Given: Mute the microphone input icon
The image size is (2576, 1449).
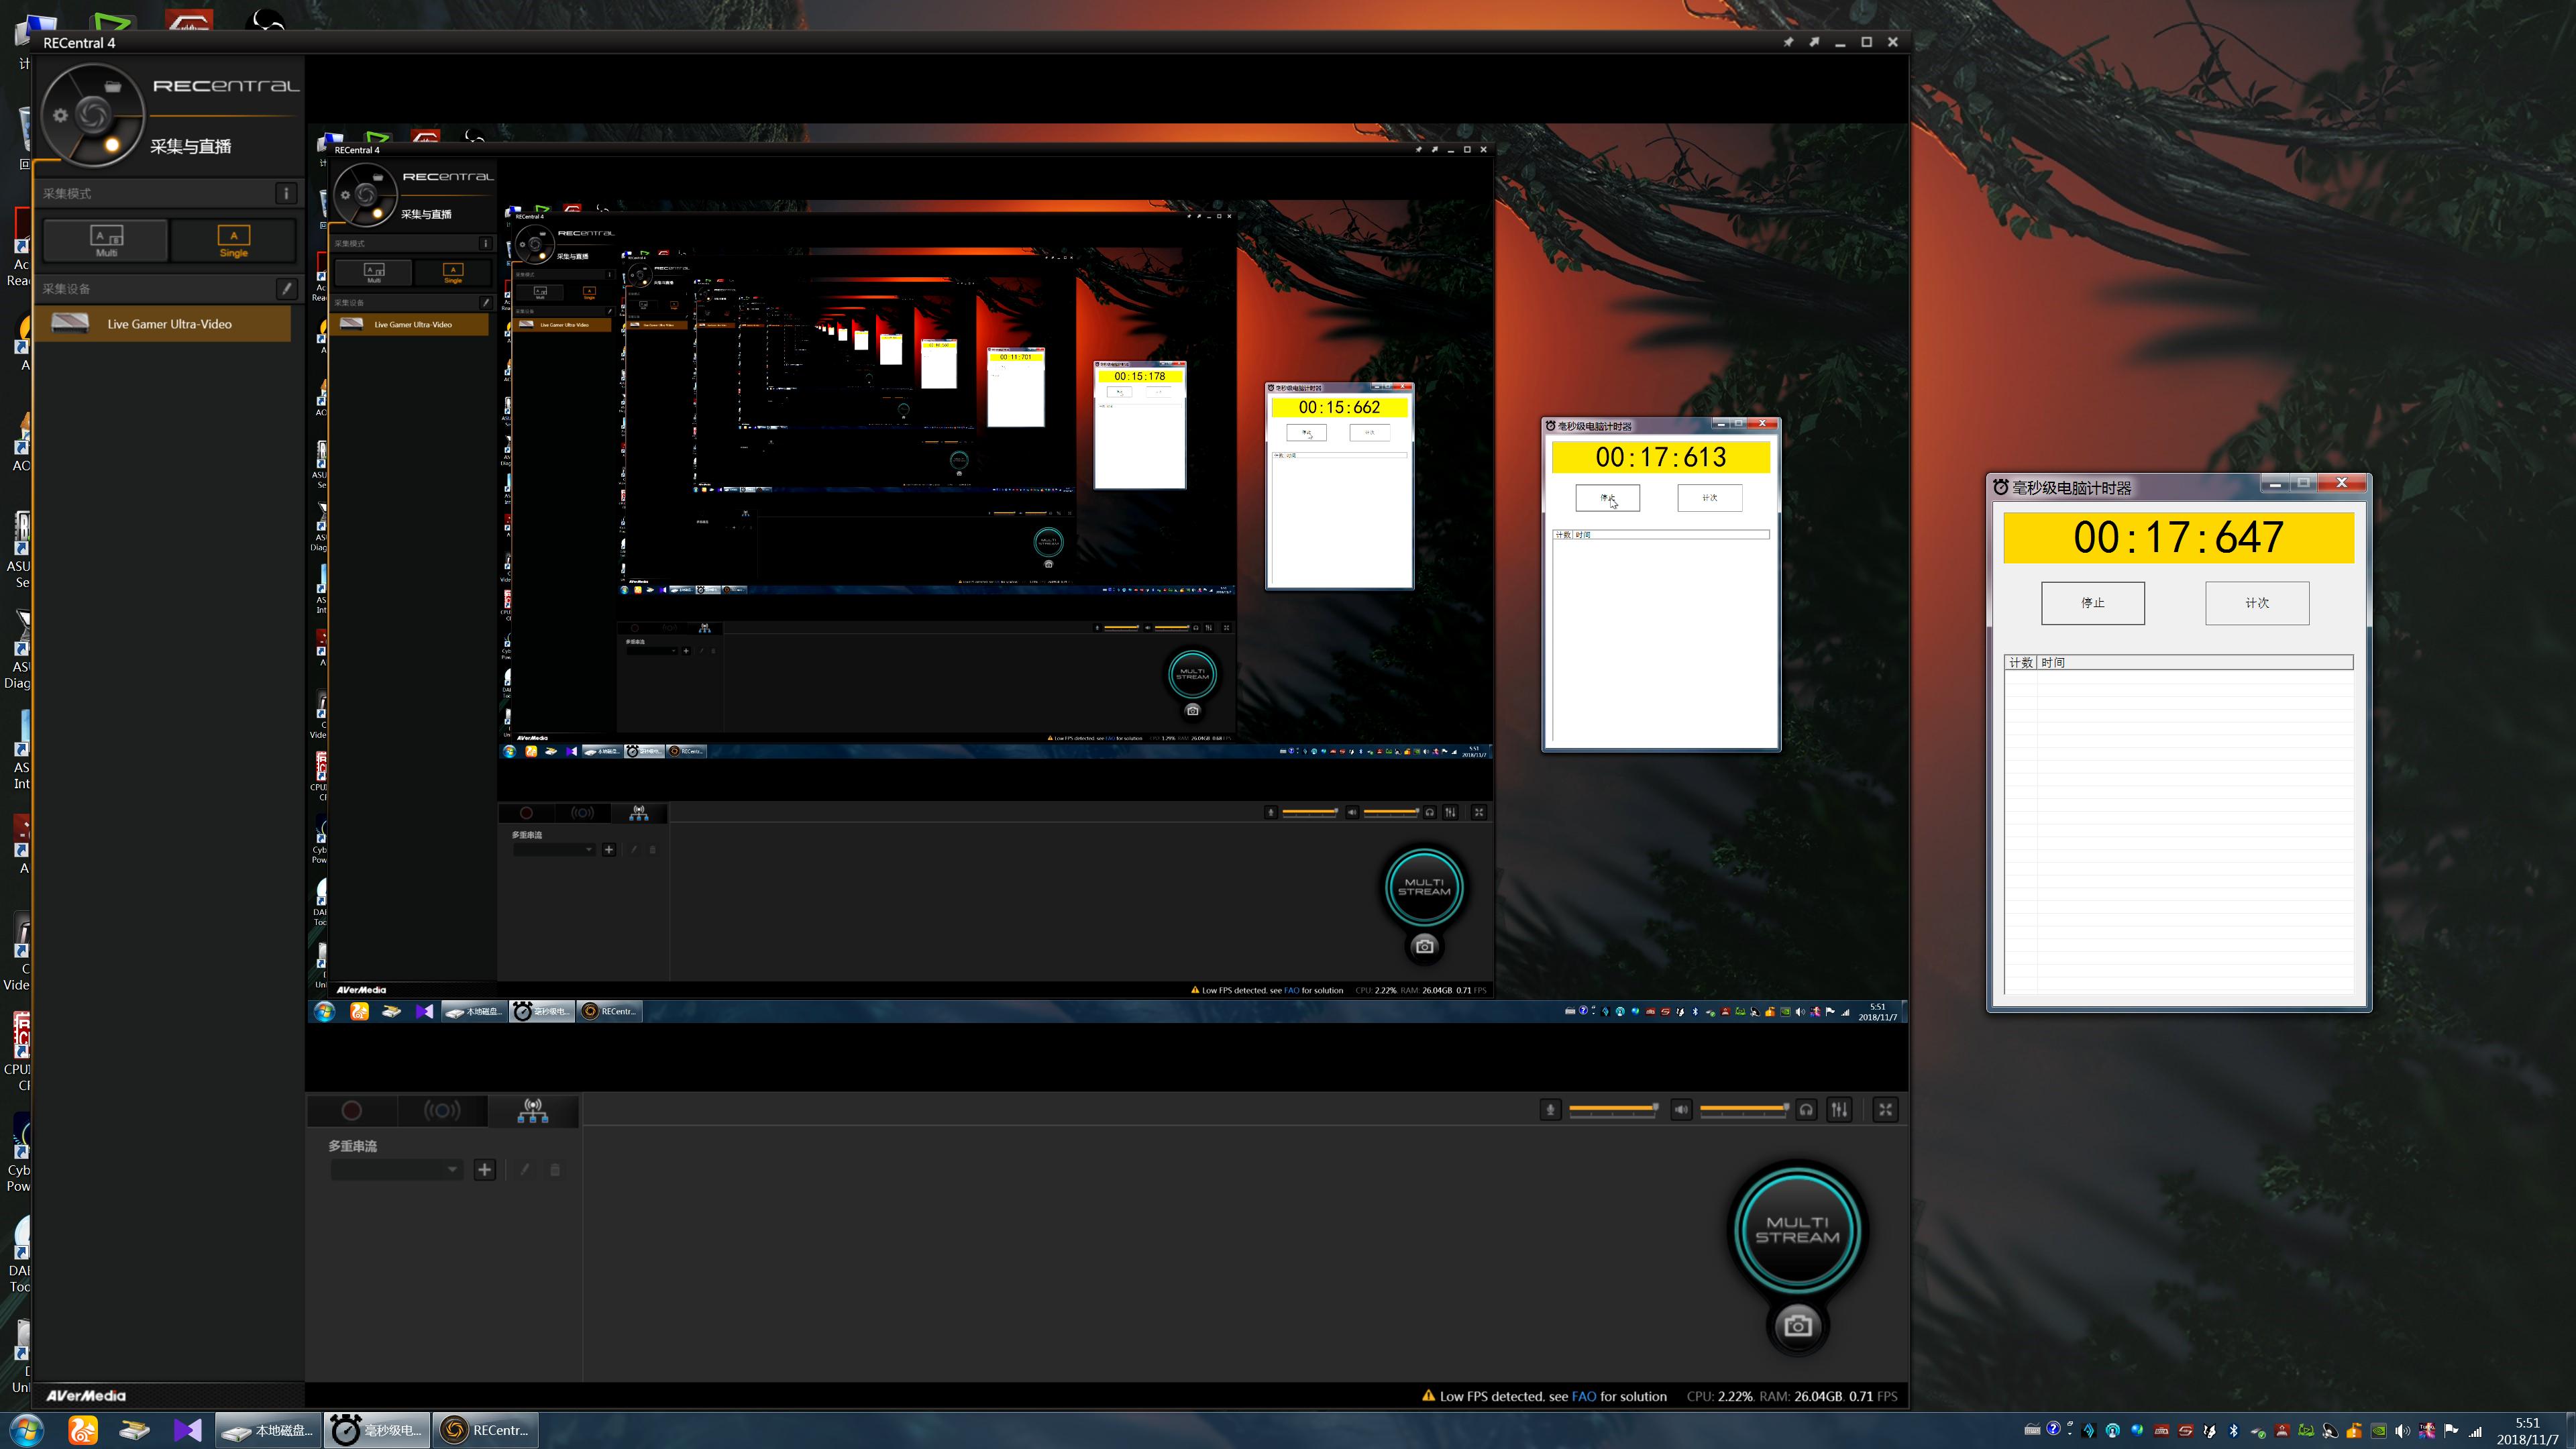Looking at the screenshot, I should [1550, 1110].
